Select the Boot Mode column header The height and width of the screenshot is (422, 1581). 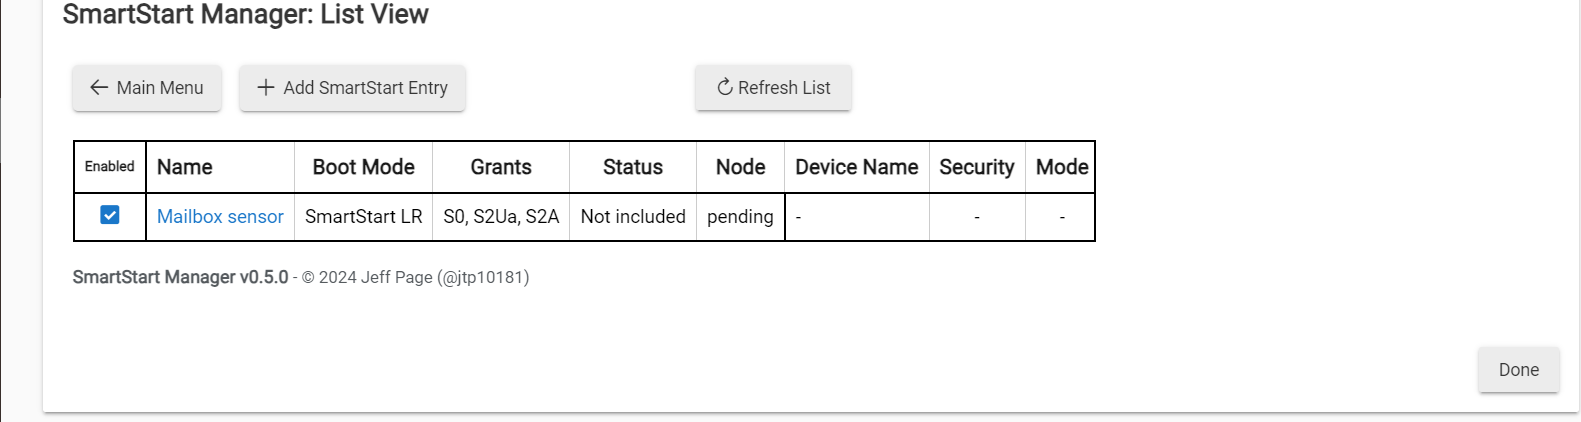point(363,167)
